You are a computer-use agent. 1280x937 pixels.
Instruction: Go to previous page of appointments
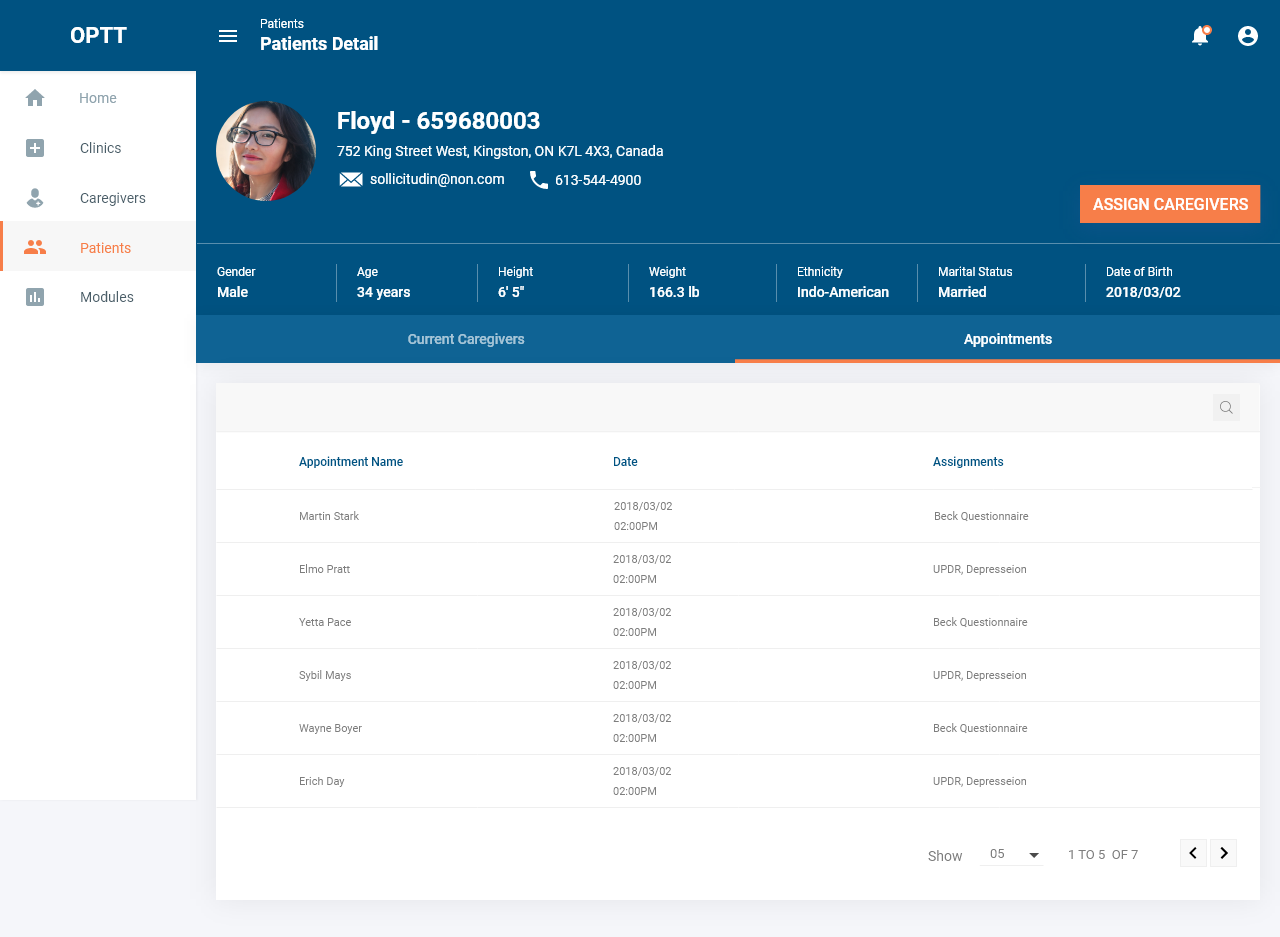coord(1193,853)
